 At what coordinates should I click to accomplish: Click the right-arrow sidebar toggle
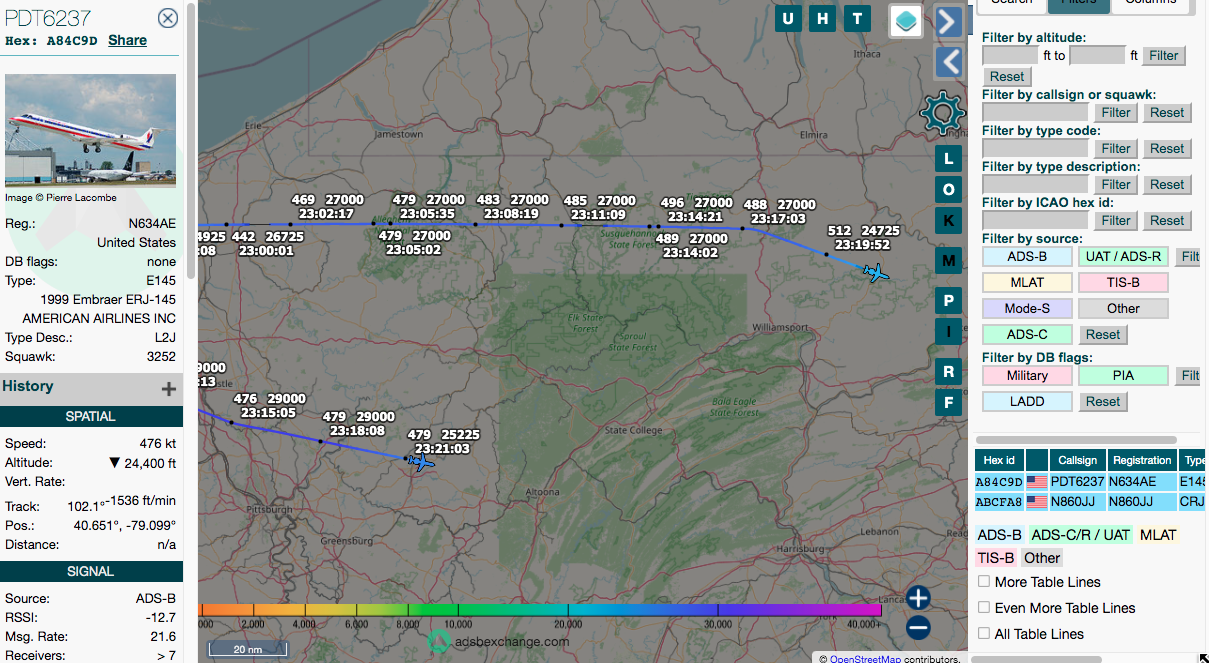coord(949,21)
